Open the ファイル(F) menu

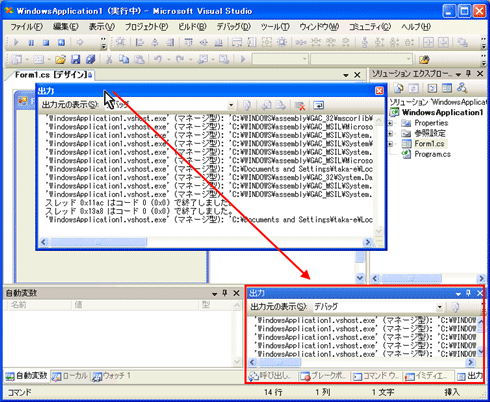(x=27, y=27)
